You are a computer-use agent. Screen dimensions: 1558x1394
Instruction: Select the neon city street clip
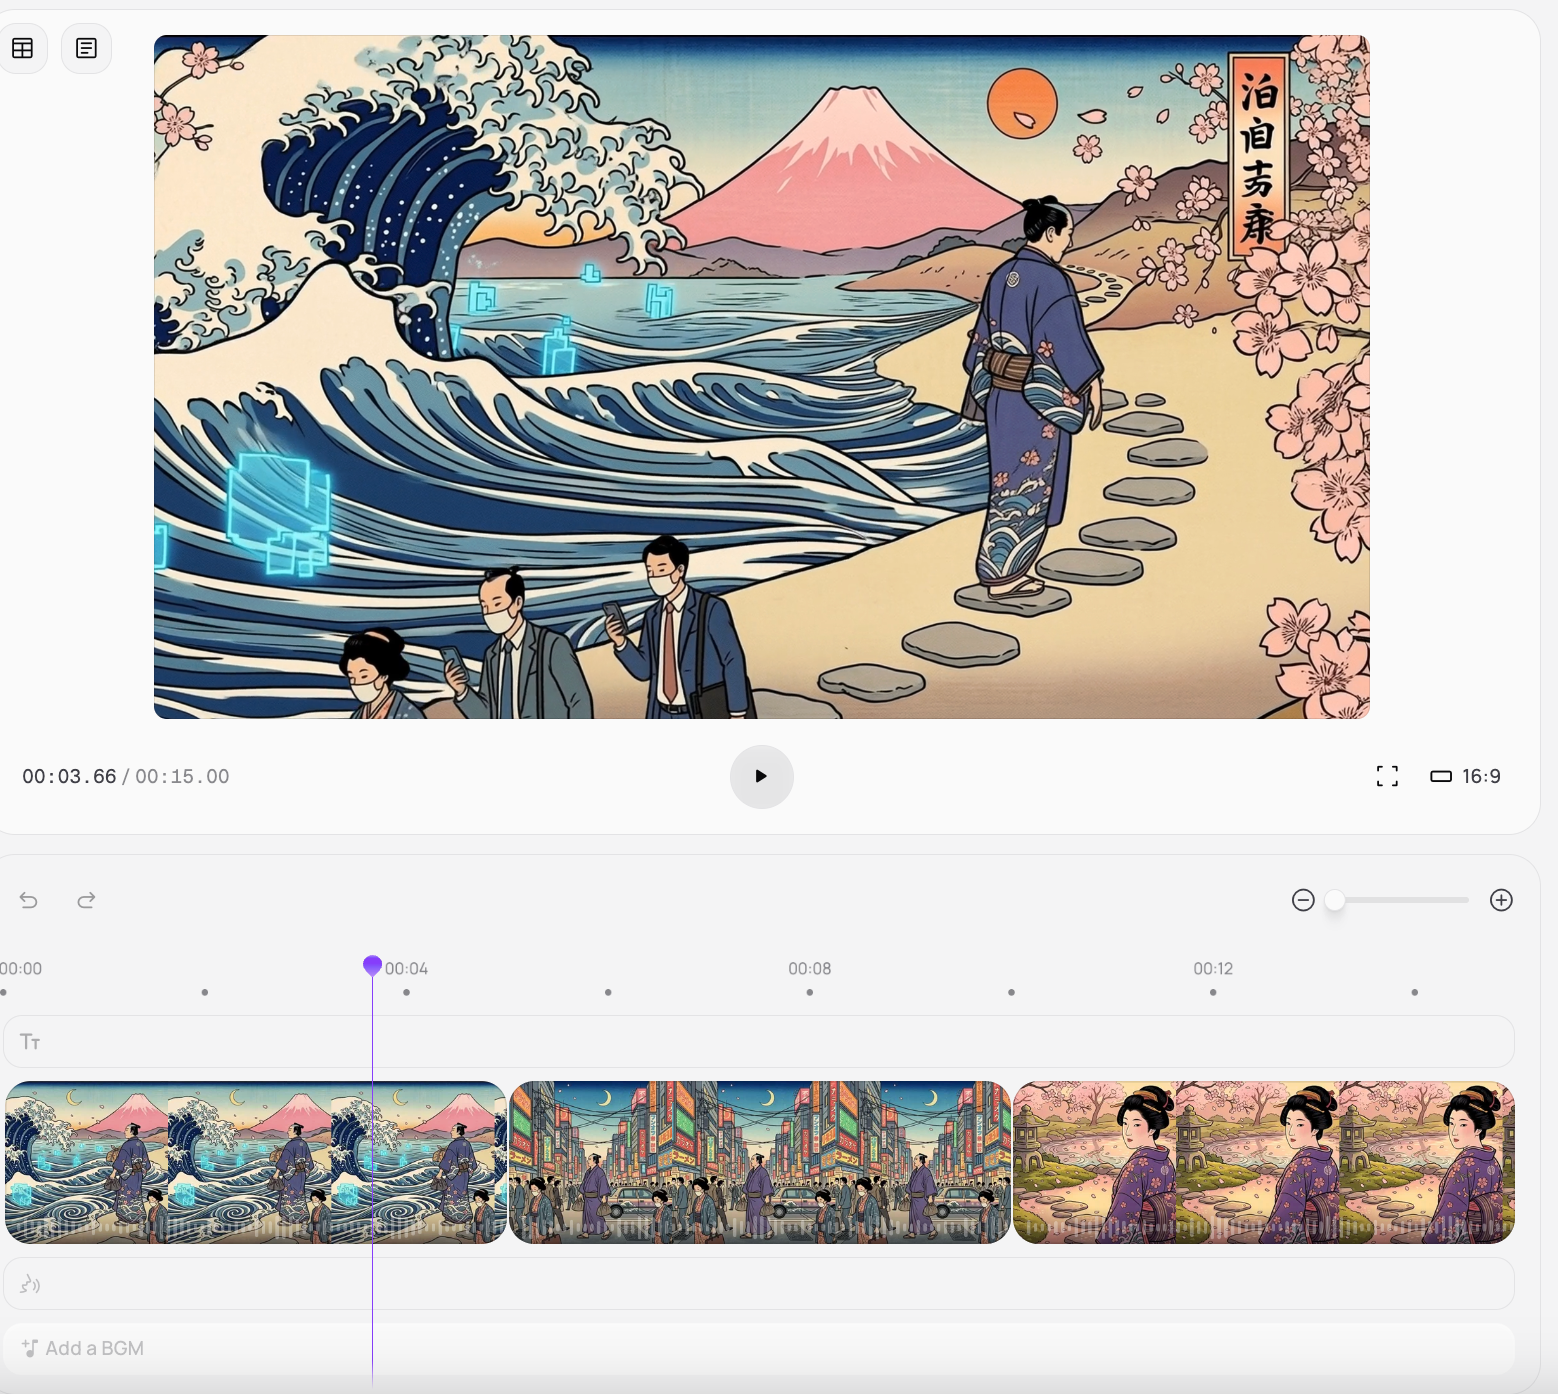point(760,1162)
